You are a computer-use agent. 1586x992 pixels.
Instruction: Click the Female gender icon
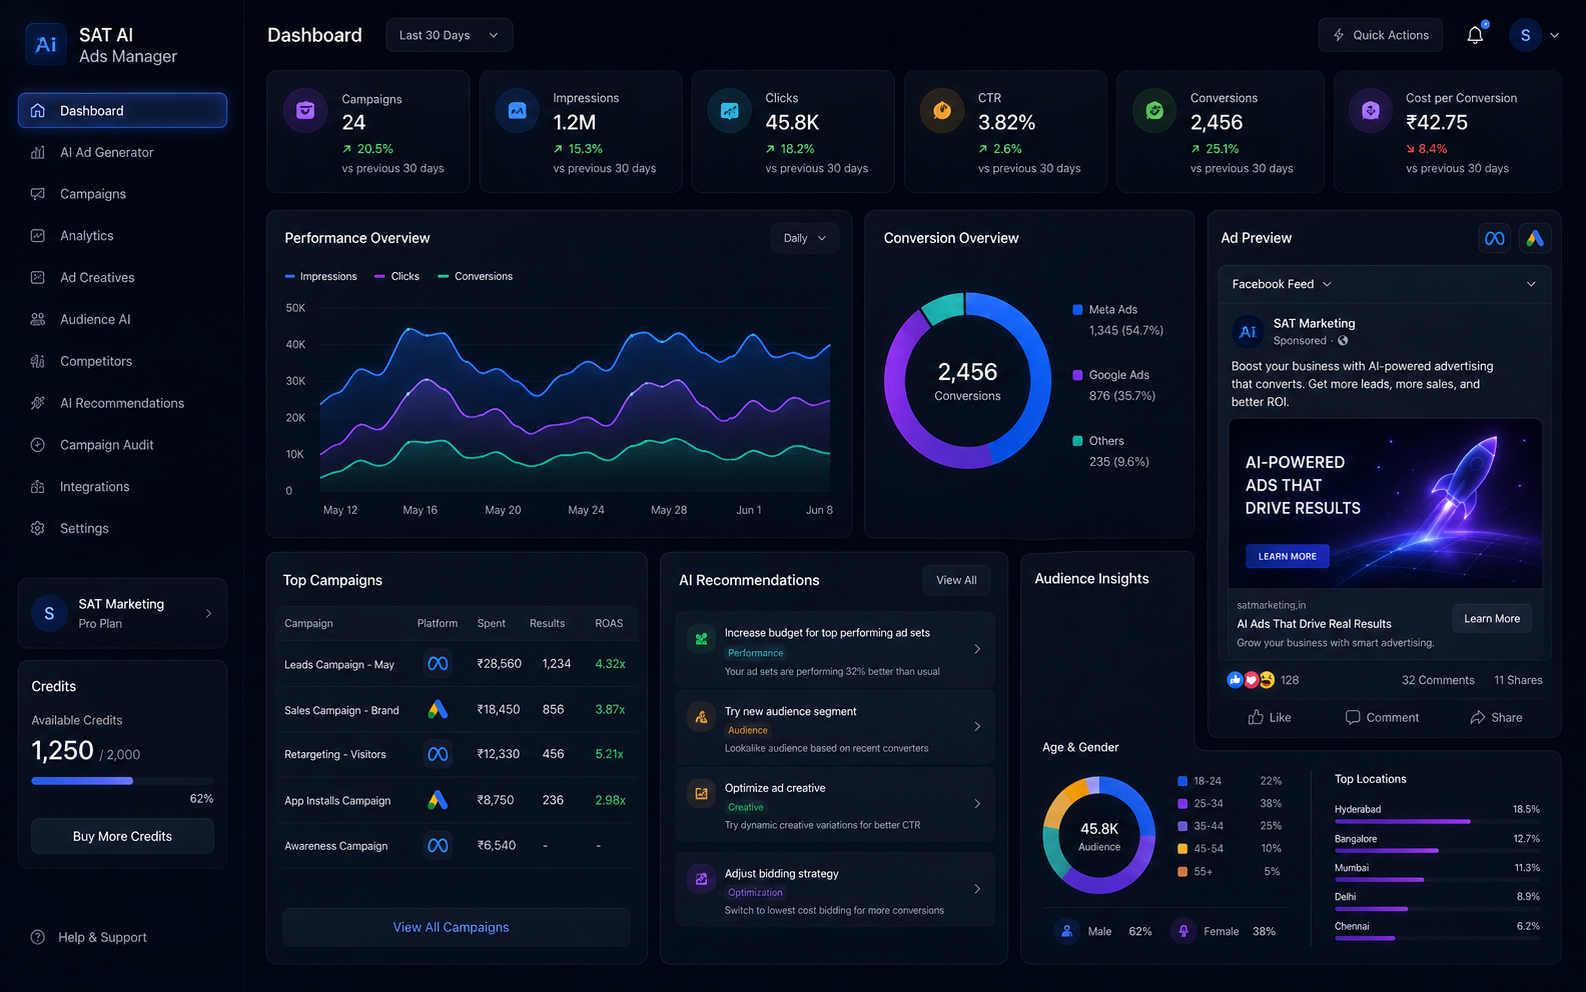click(1183, 931)
